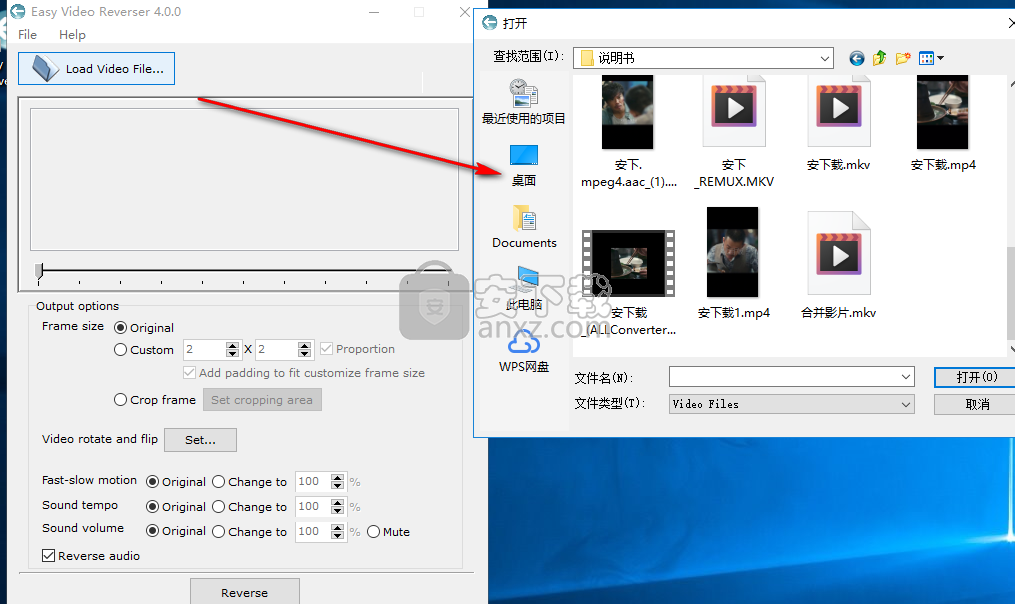Image resolution: width=1015 pixels, height=604 pixels.
Task: Click Set button for rotate and flip
Action: (201, 440)
